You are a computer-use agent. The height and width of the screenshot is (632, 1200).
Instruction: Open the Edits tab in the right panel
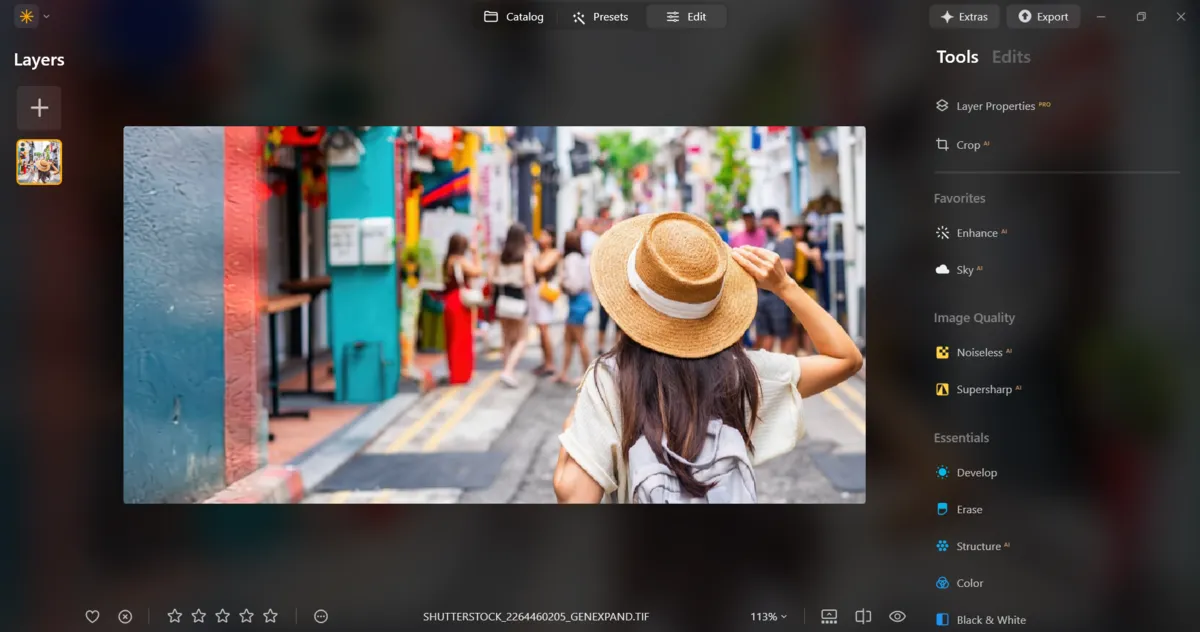[1010, 57]
